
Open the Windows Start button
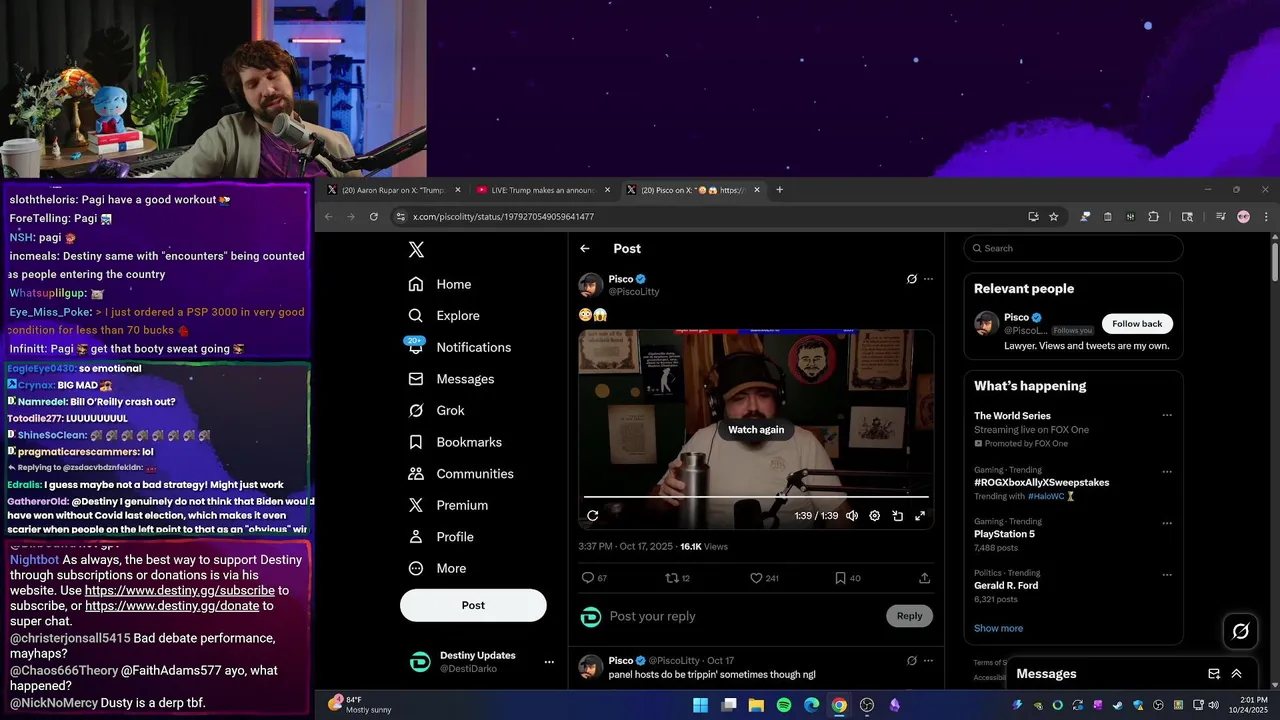click(x=701, y=705)
